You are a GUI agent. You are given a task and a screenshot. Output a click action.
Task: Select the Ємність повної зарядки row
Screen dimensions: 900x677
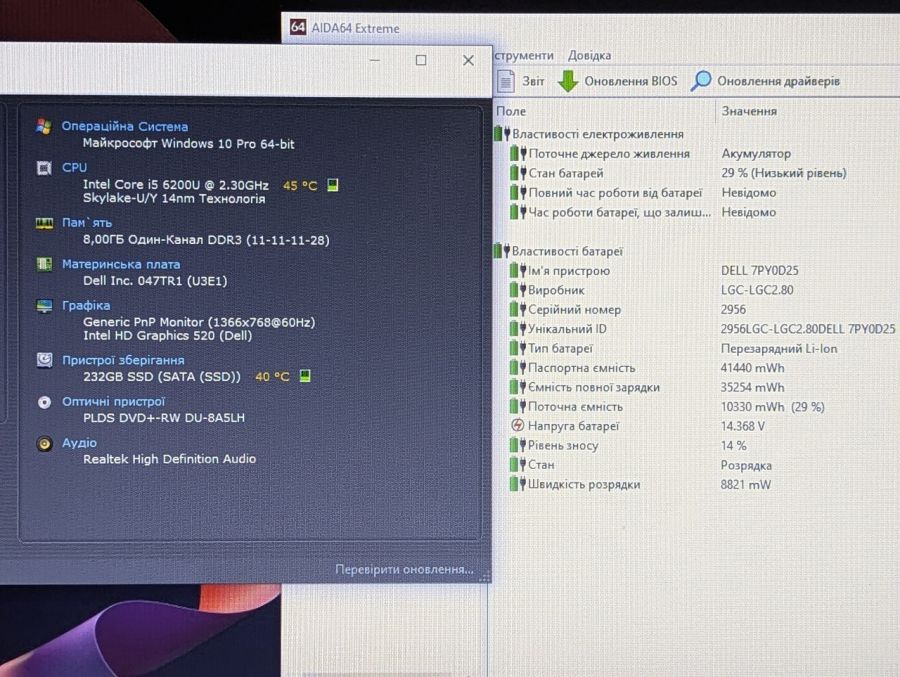[647, 387]
